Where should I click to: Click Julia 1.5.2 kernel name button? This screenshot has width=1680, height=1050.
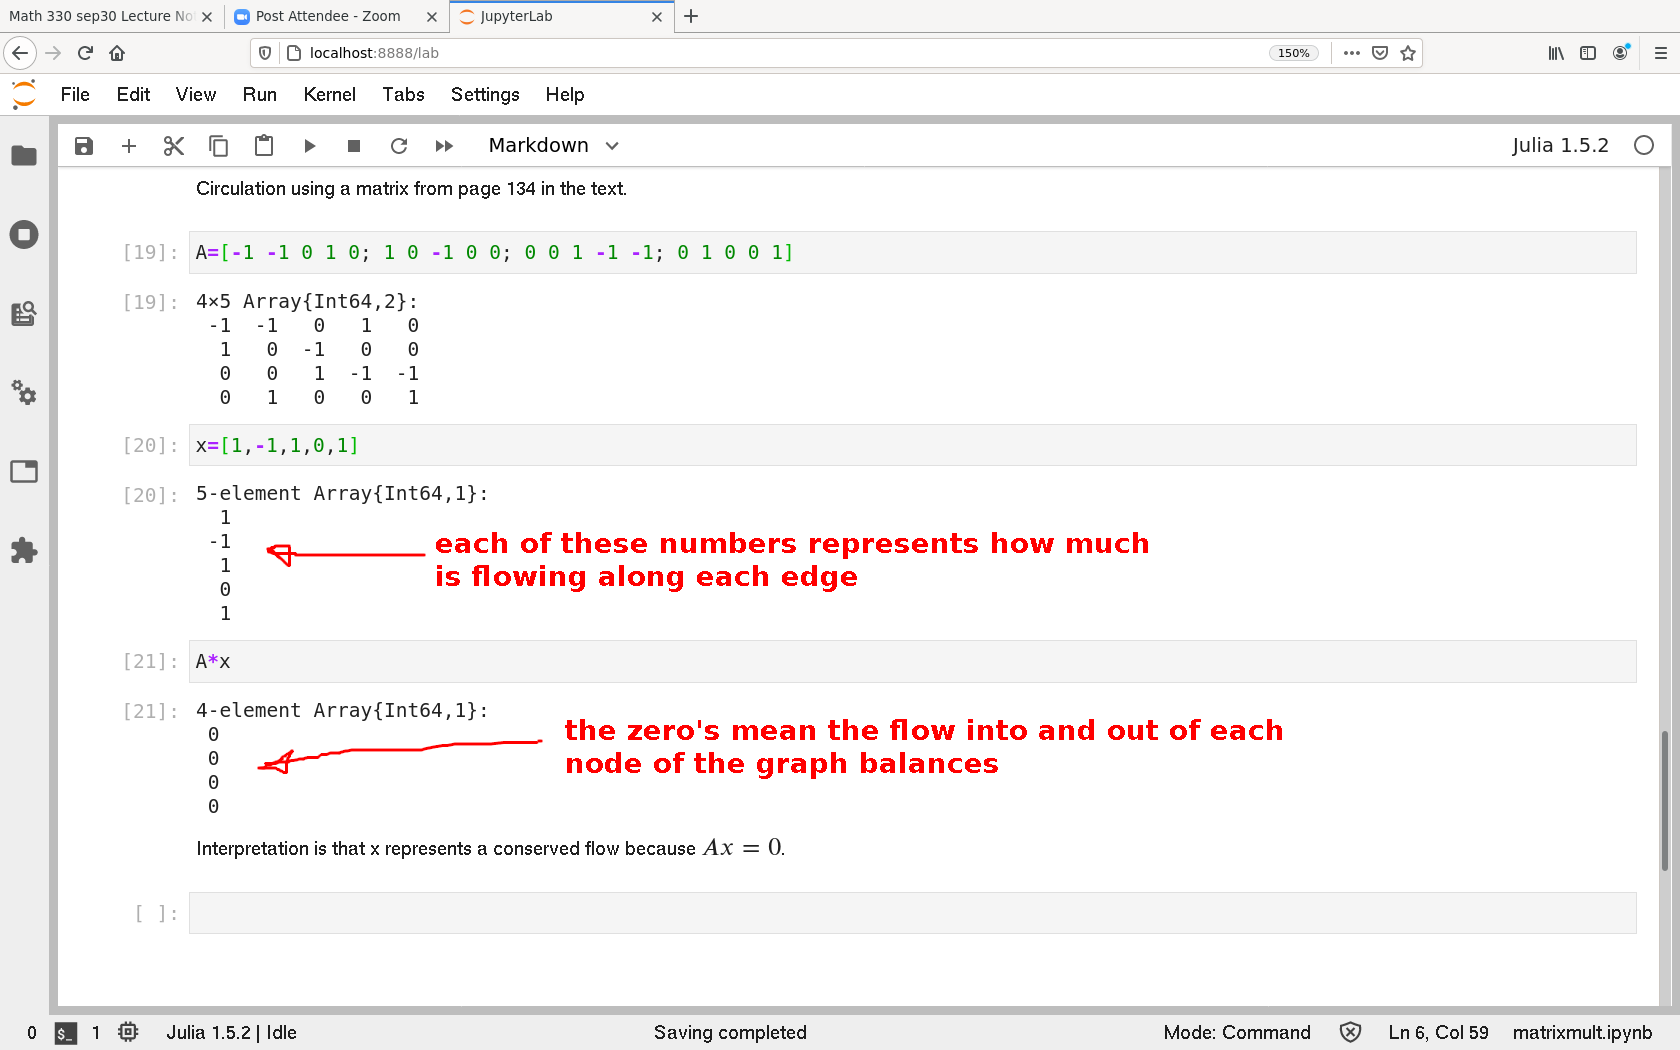1559,146
